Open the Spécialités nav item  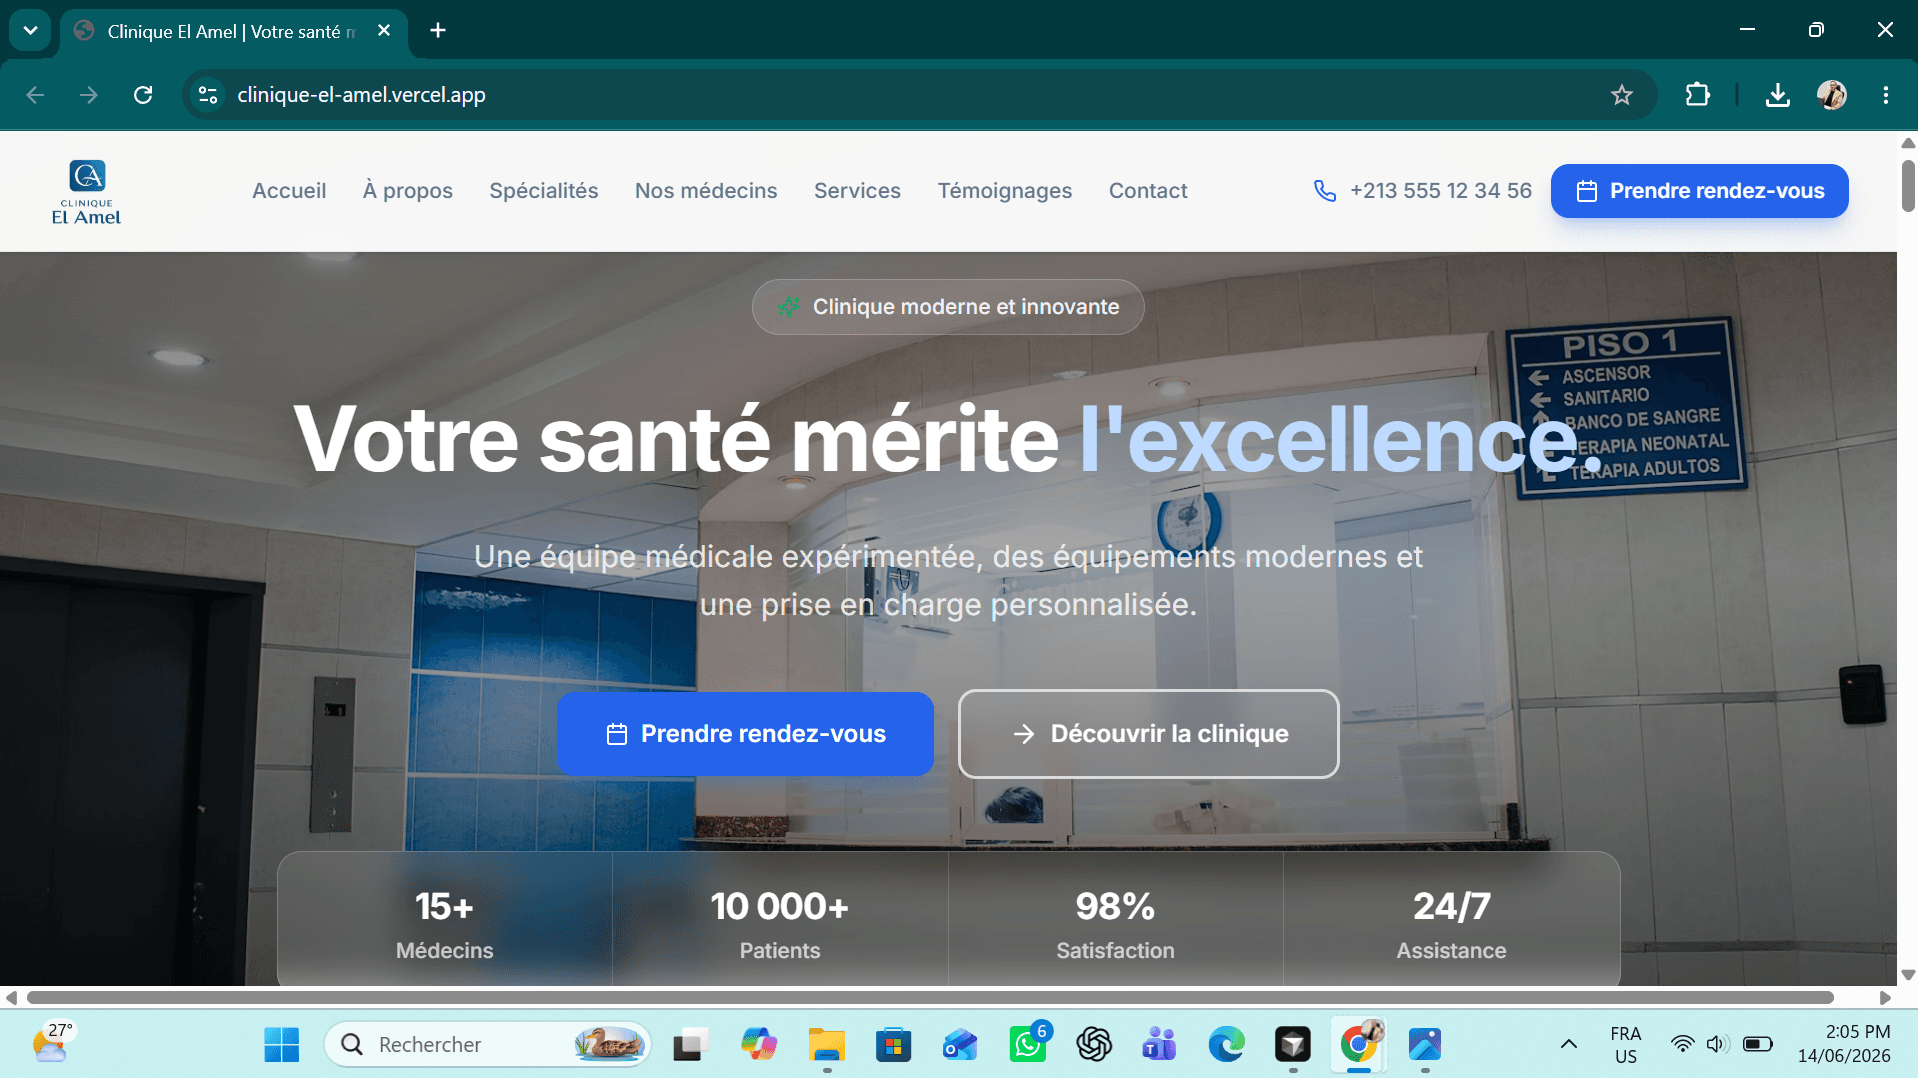[x=544, y=191]
